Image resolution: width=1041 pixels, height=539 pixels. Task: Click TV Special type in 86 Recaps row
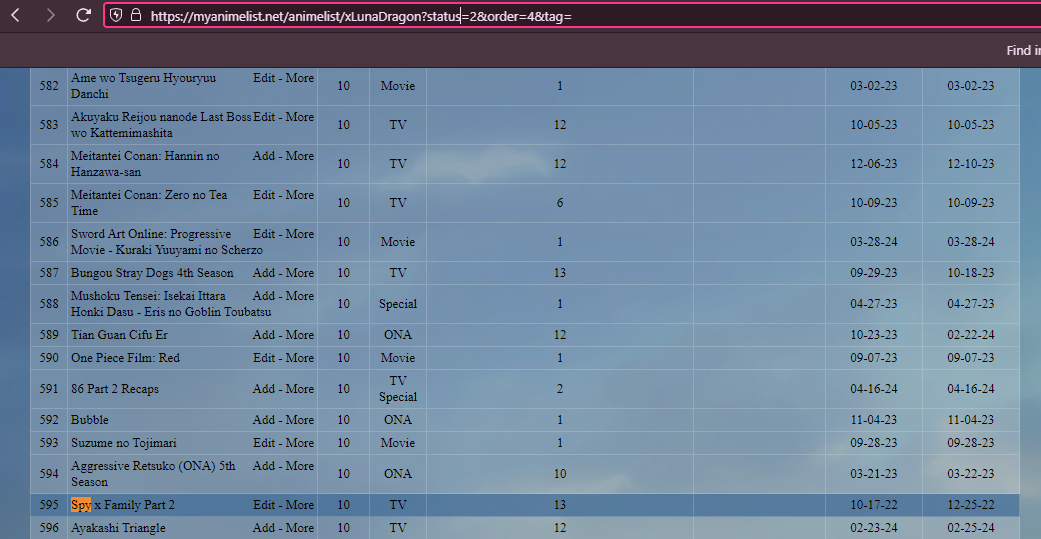398,389
